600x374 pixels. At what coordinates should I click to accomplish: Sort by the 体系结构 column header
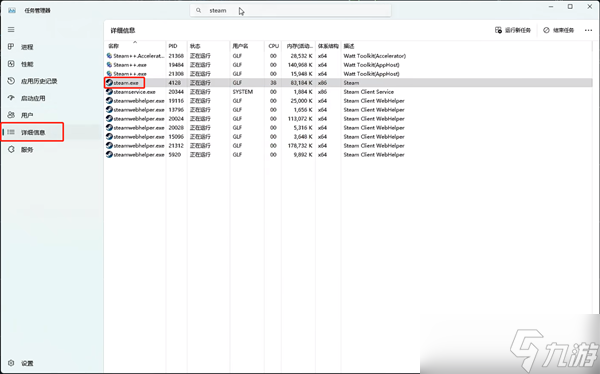point(328,46)
